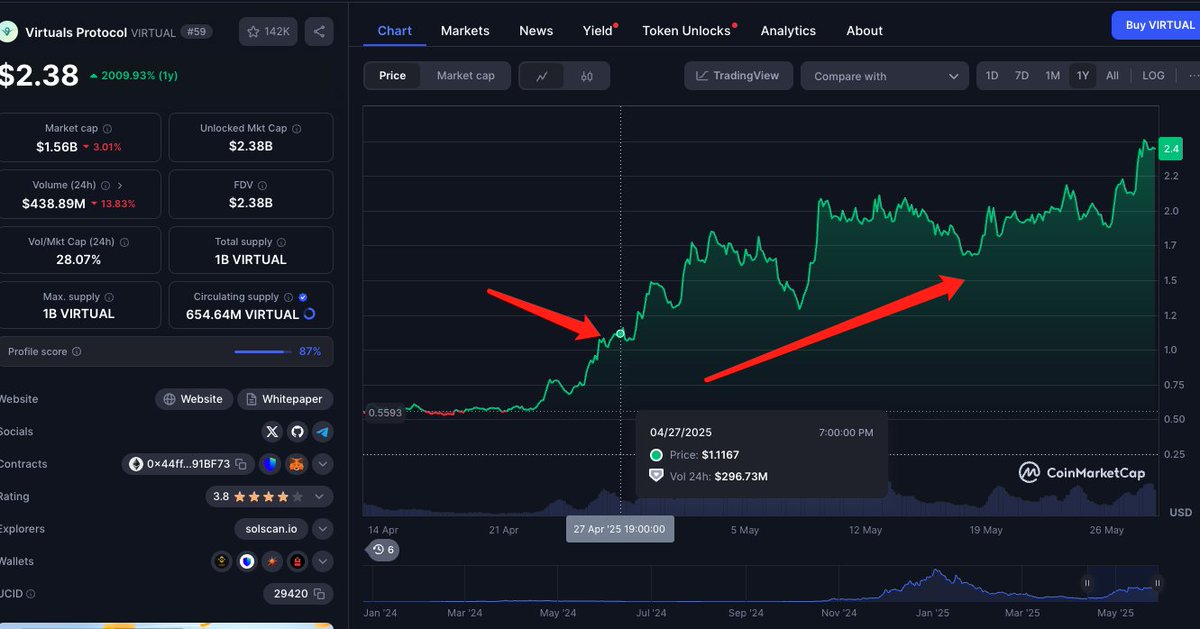
Task: Select line chart style
Action: [542, 76]
